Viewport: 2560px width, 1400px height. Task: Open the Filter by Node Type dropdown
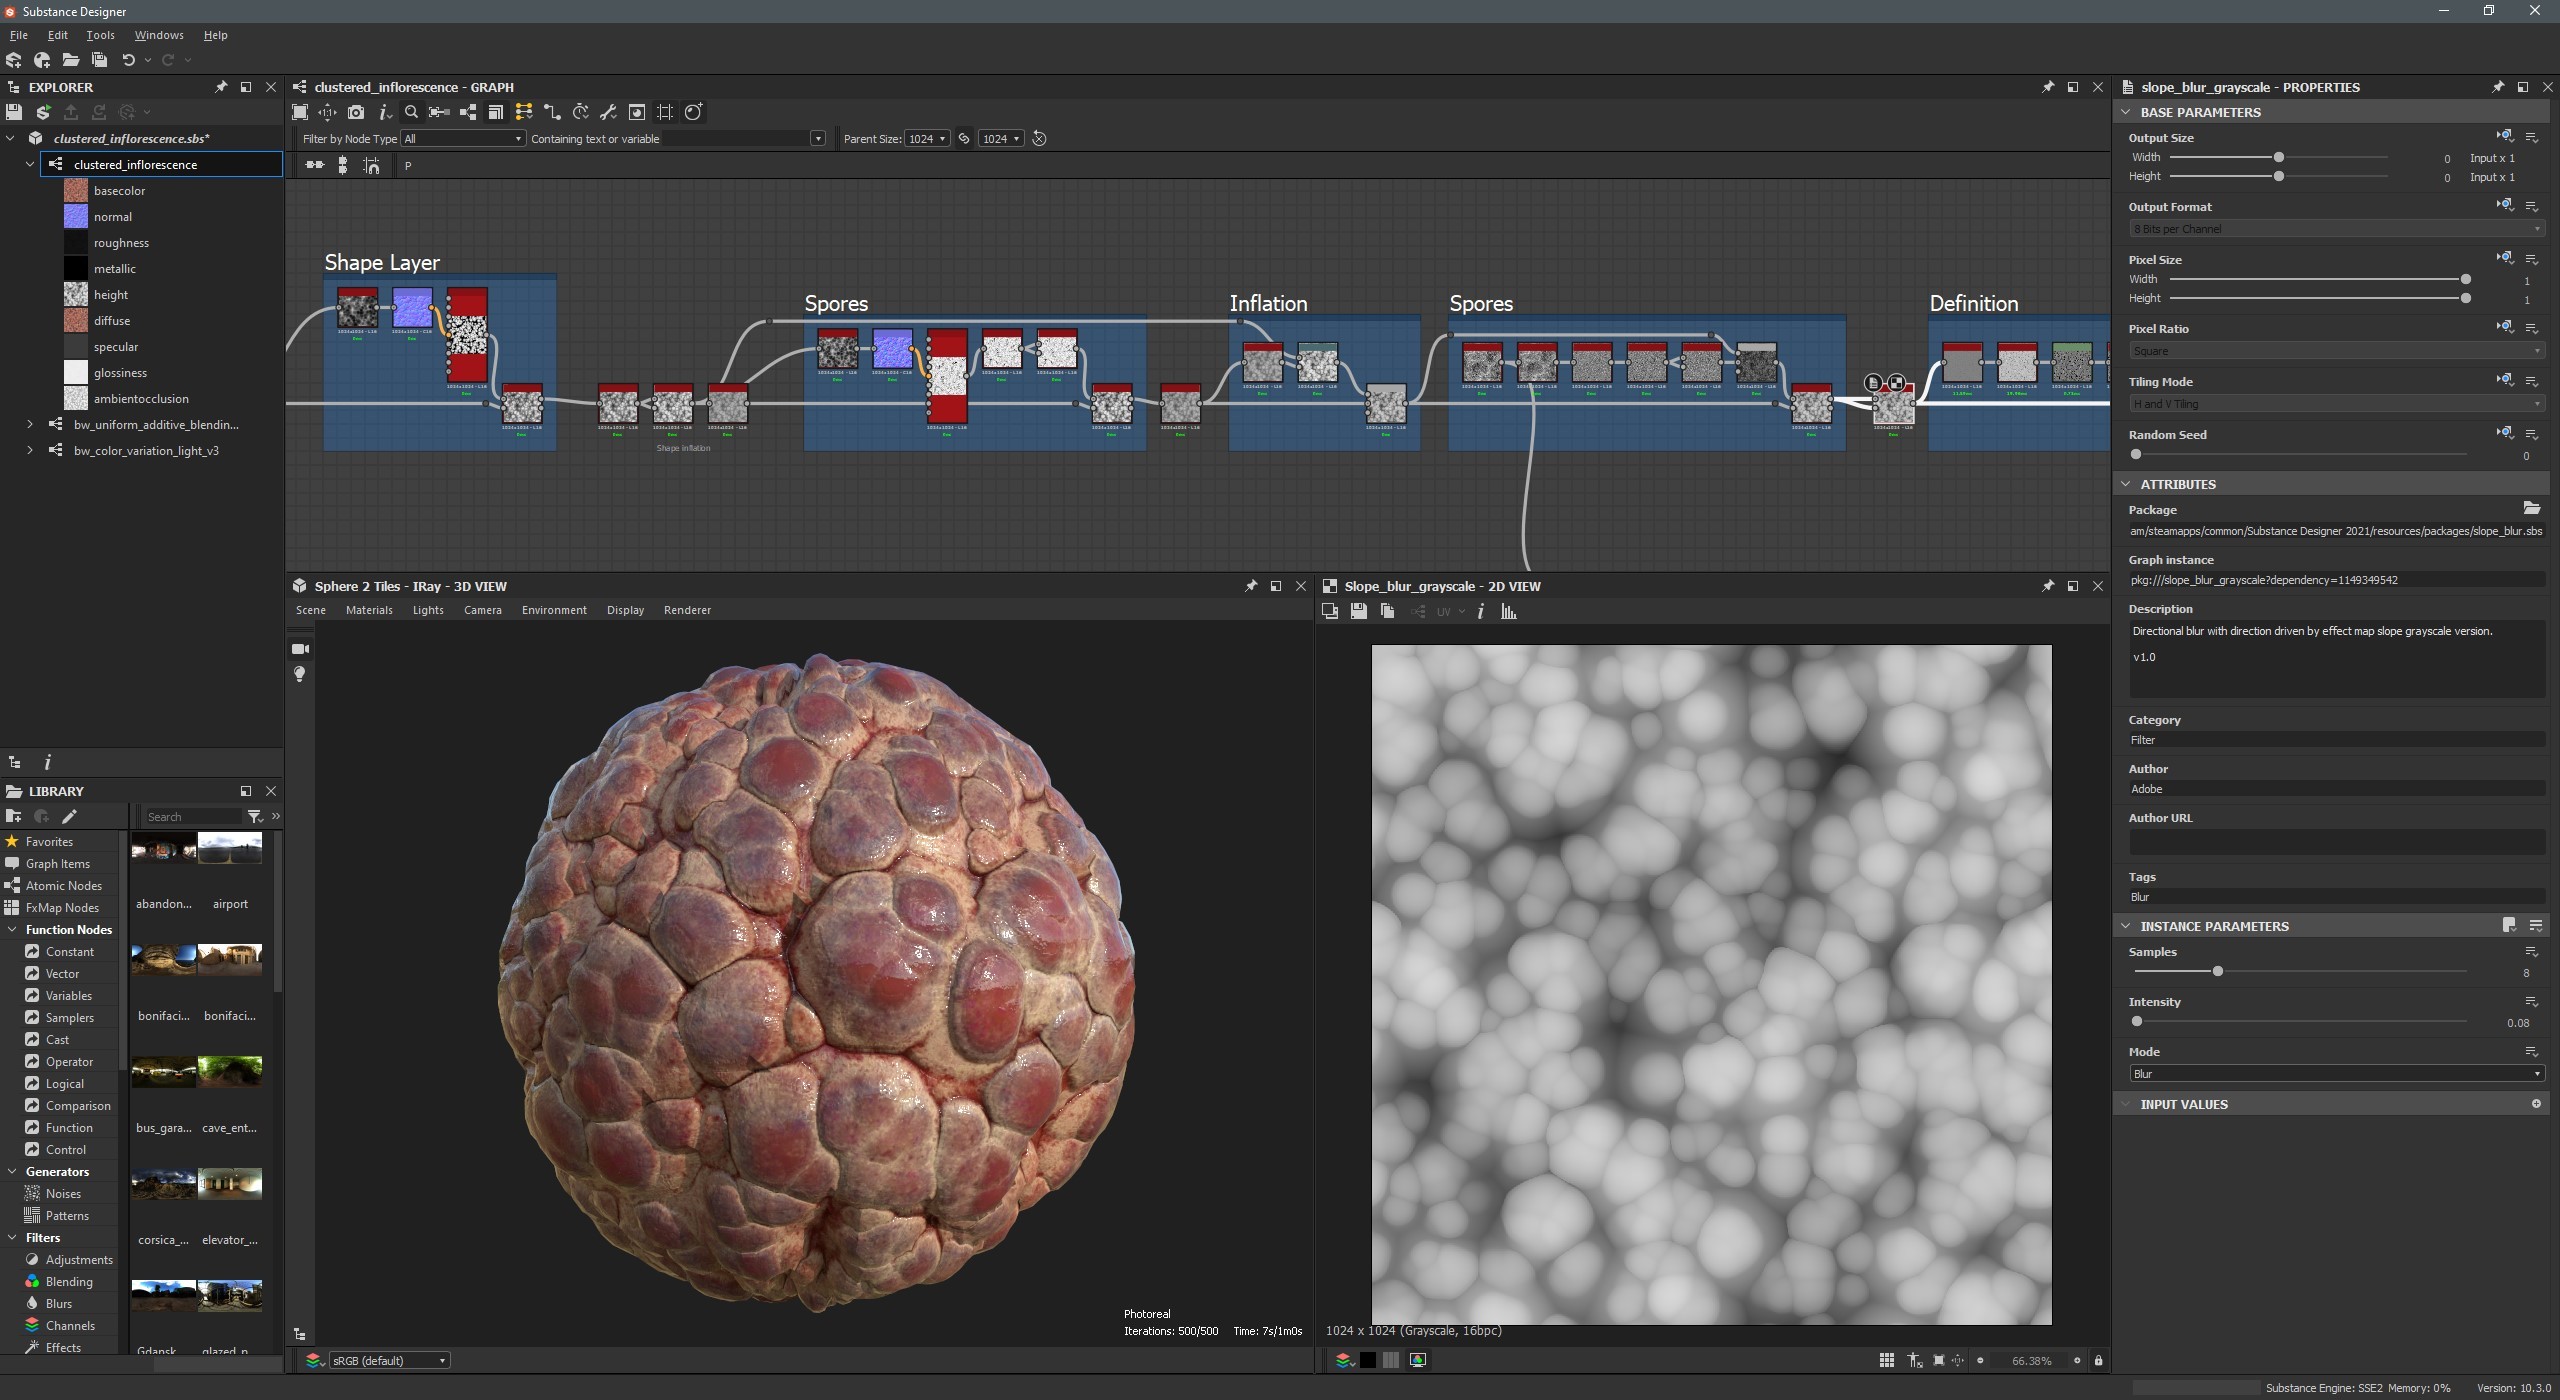[462, 138]
